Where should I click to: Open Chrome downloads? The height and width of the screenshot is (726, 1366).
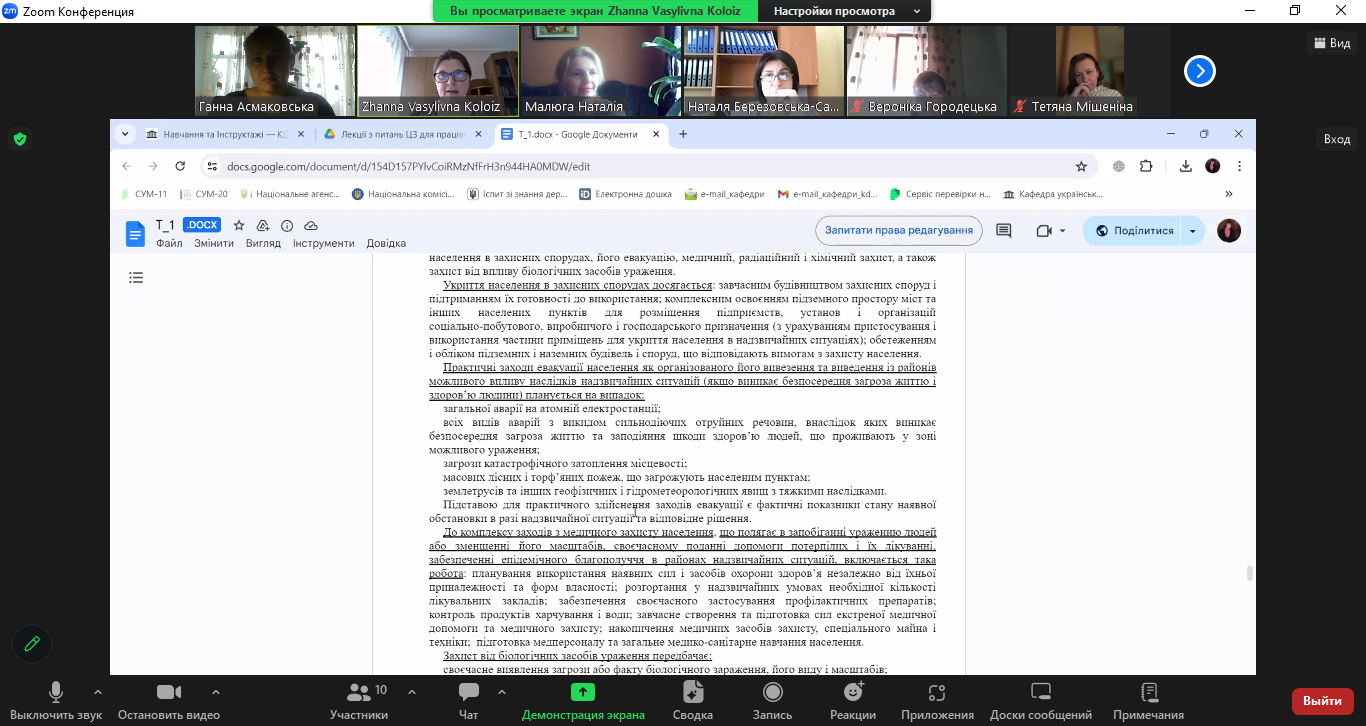(x=1186, y=166)
